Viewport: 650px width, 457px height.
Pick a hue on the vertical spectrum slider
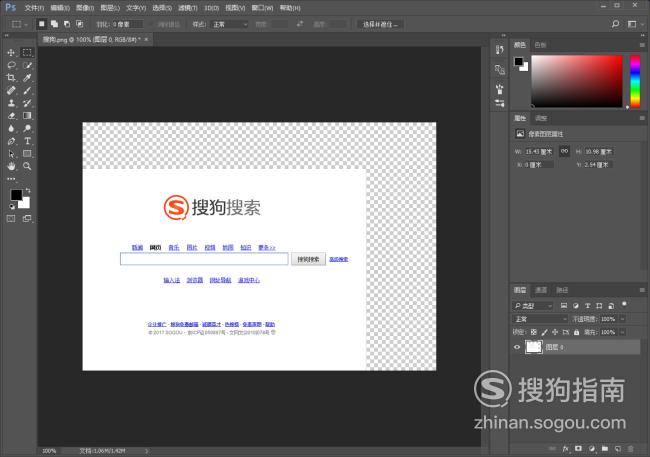pyautogui.click(x=635, y=81)
